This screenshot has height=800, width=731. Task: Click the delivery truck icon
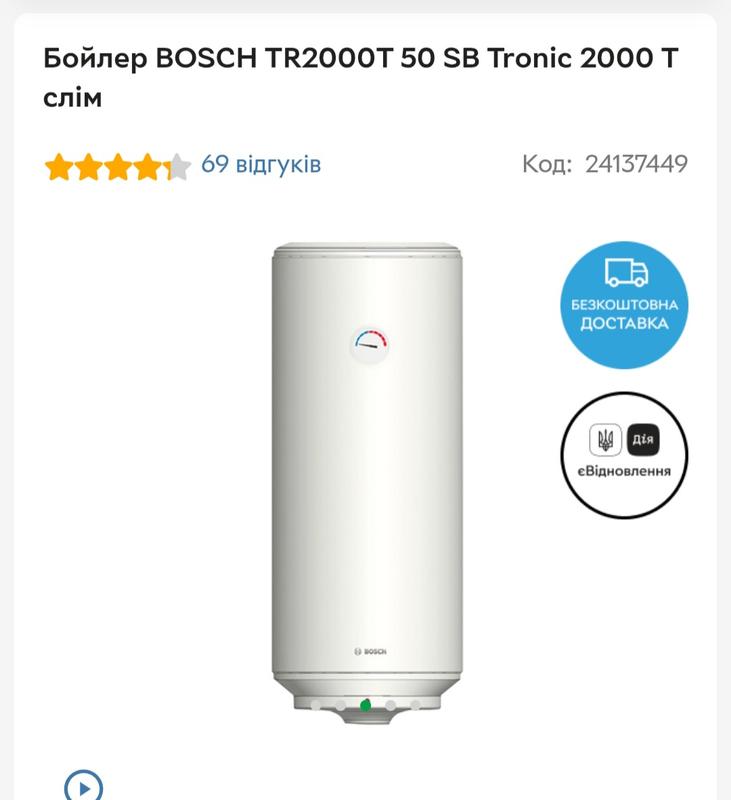[626, 272]
